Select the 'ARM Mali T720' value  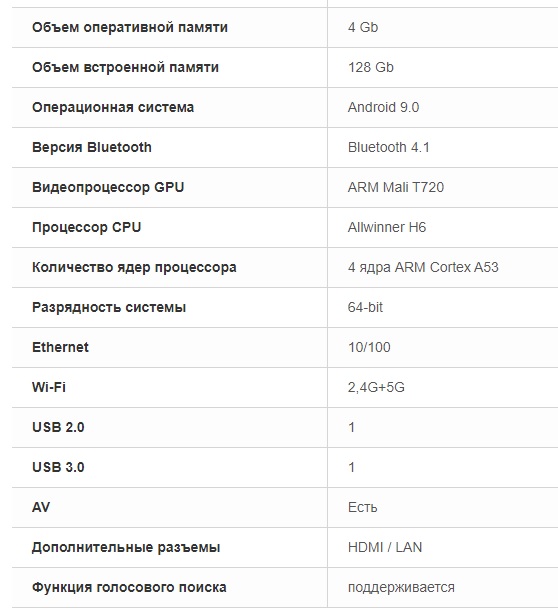(396, 187)
